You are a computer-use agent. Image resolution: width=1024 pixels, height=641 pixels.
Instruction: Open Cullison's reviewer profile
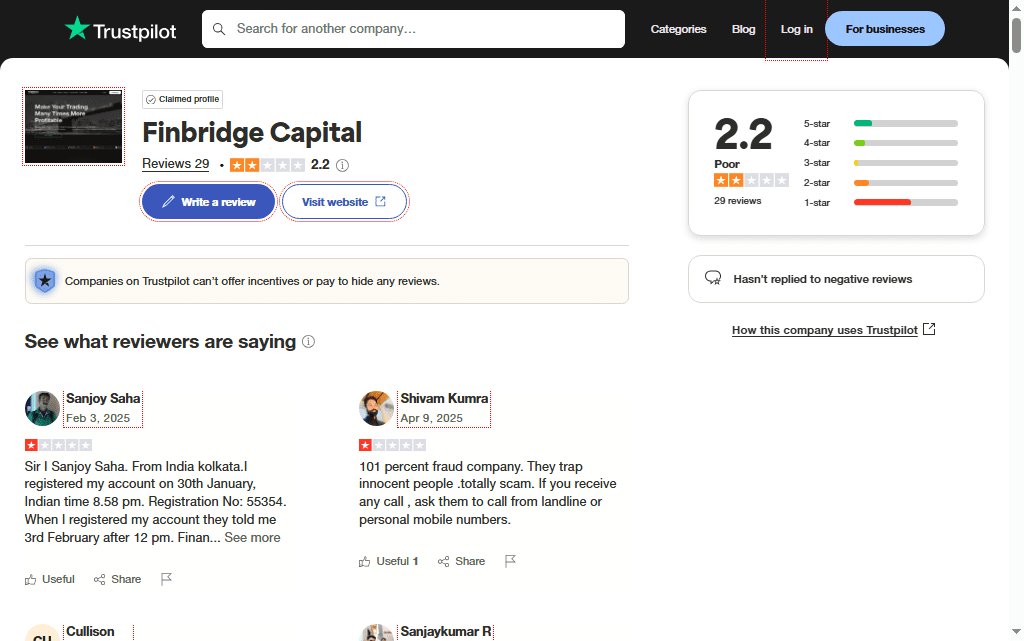click(90, 632)
